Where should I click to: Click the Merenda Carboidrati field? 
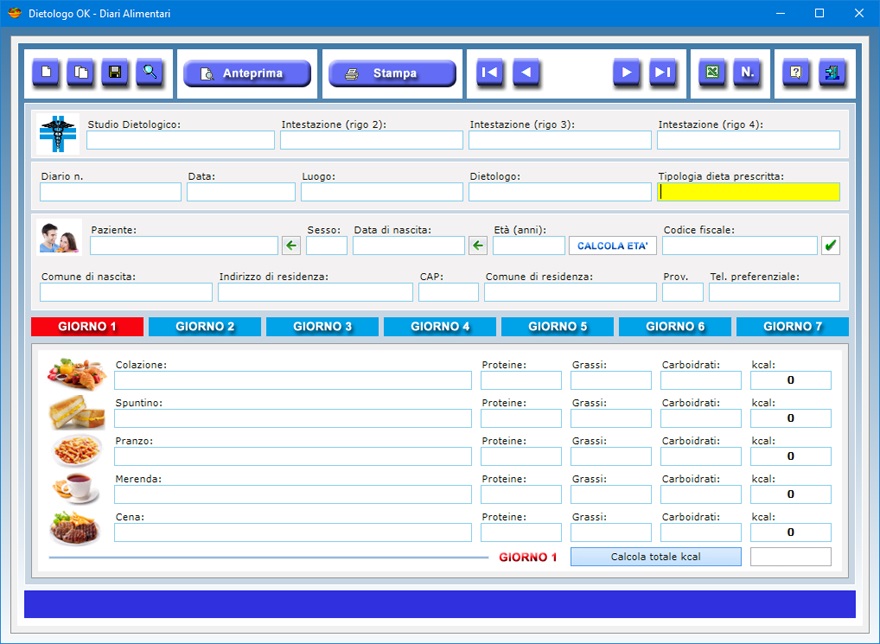pyautogui.click(x=701, y=495)
